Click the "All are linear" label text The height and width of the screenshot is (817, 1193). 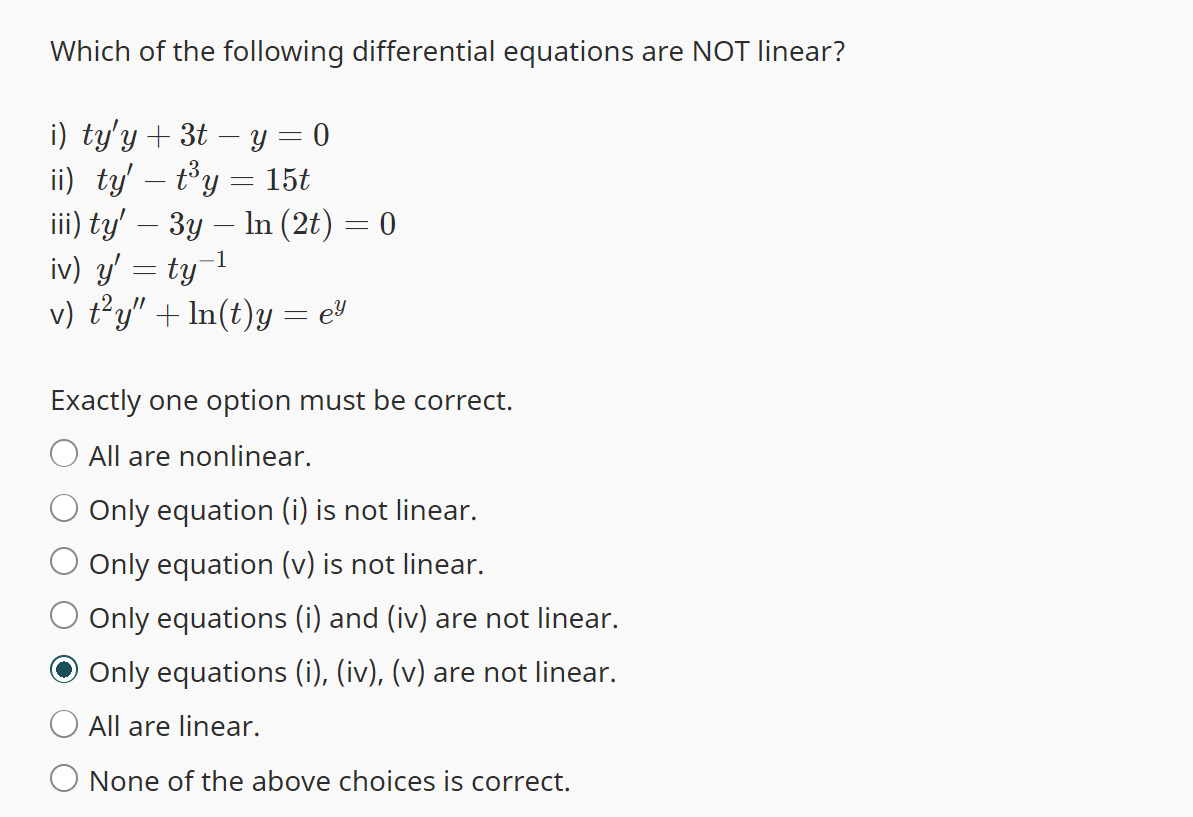(x=174, y=725)
